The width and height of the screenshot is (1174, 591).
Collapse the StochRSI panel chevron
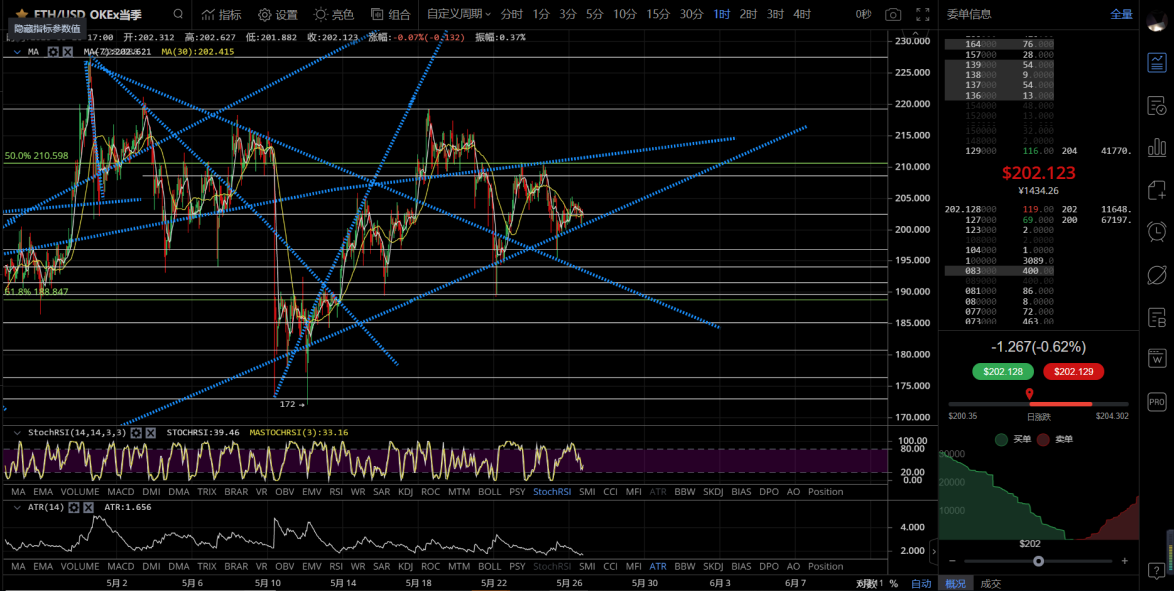pos(17,432)
